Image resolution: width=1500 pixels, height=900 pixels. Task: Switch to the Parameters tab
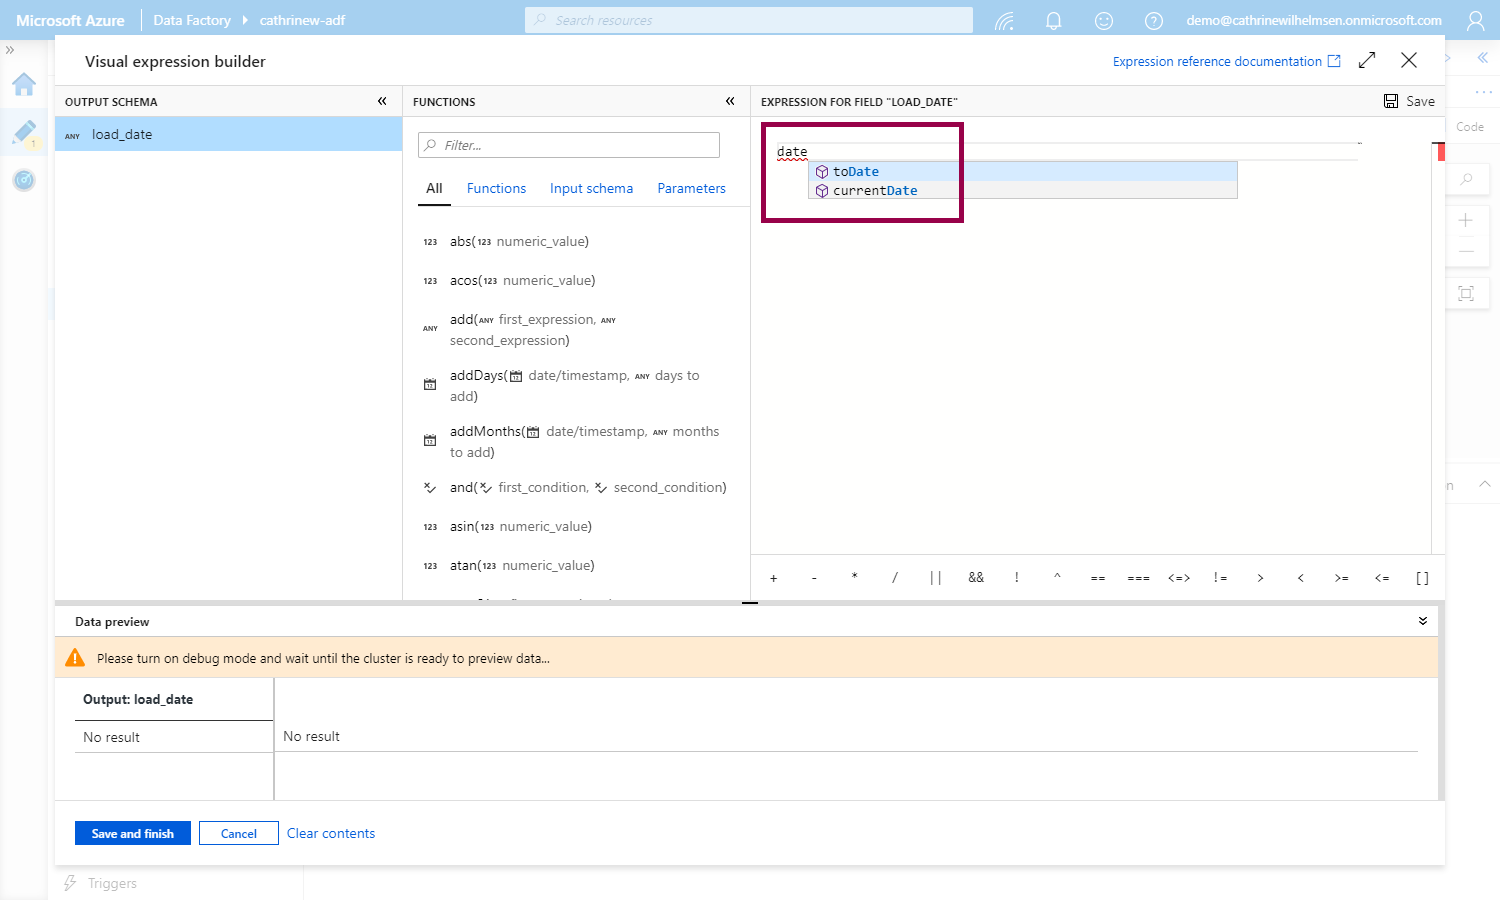click(691, 188)
